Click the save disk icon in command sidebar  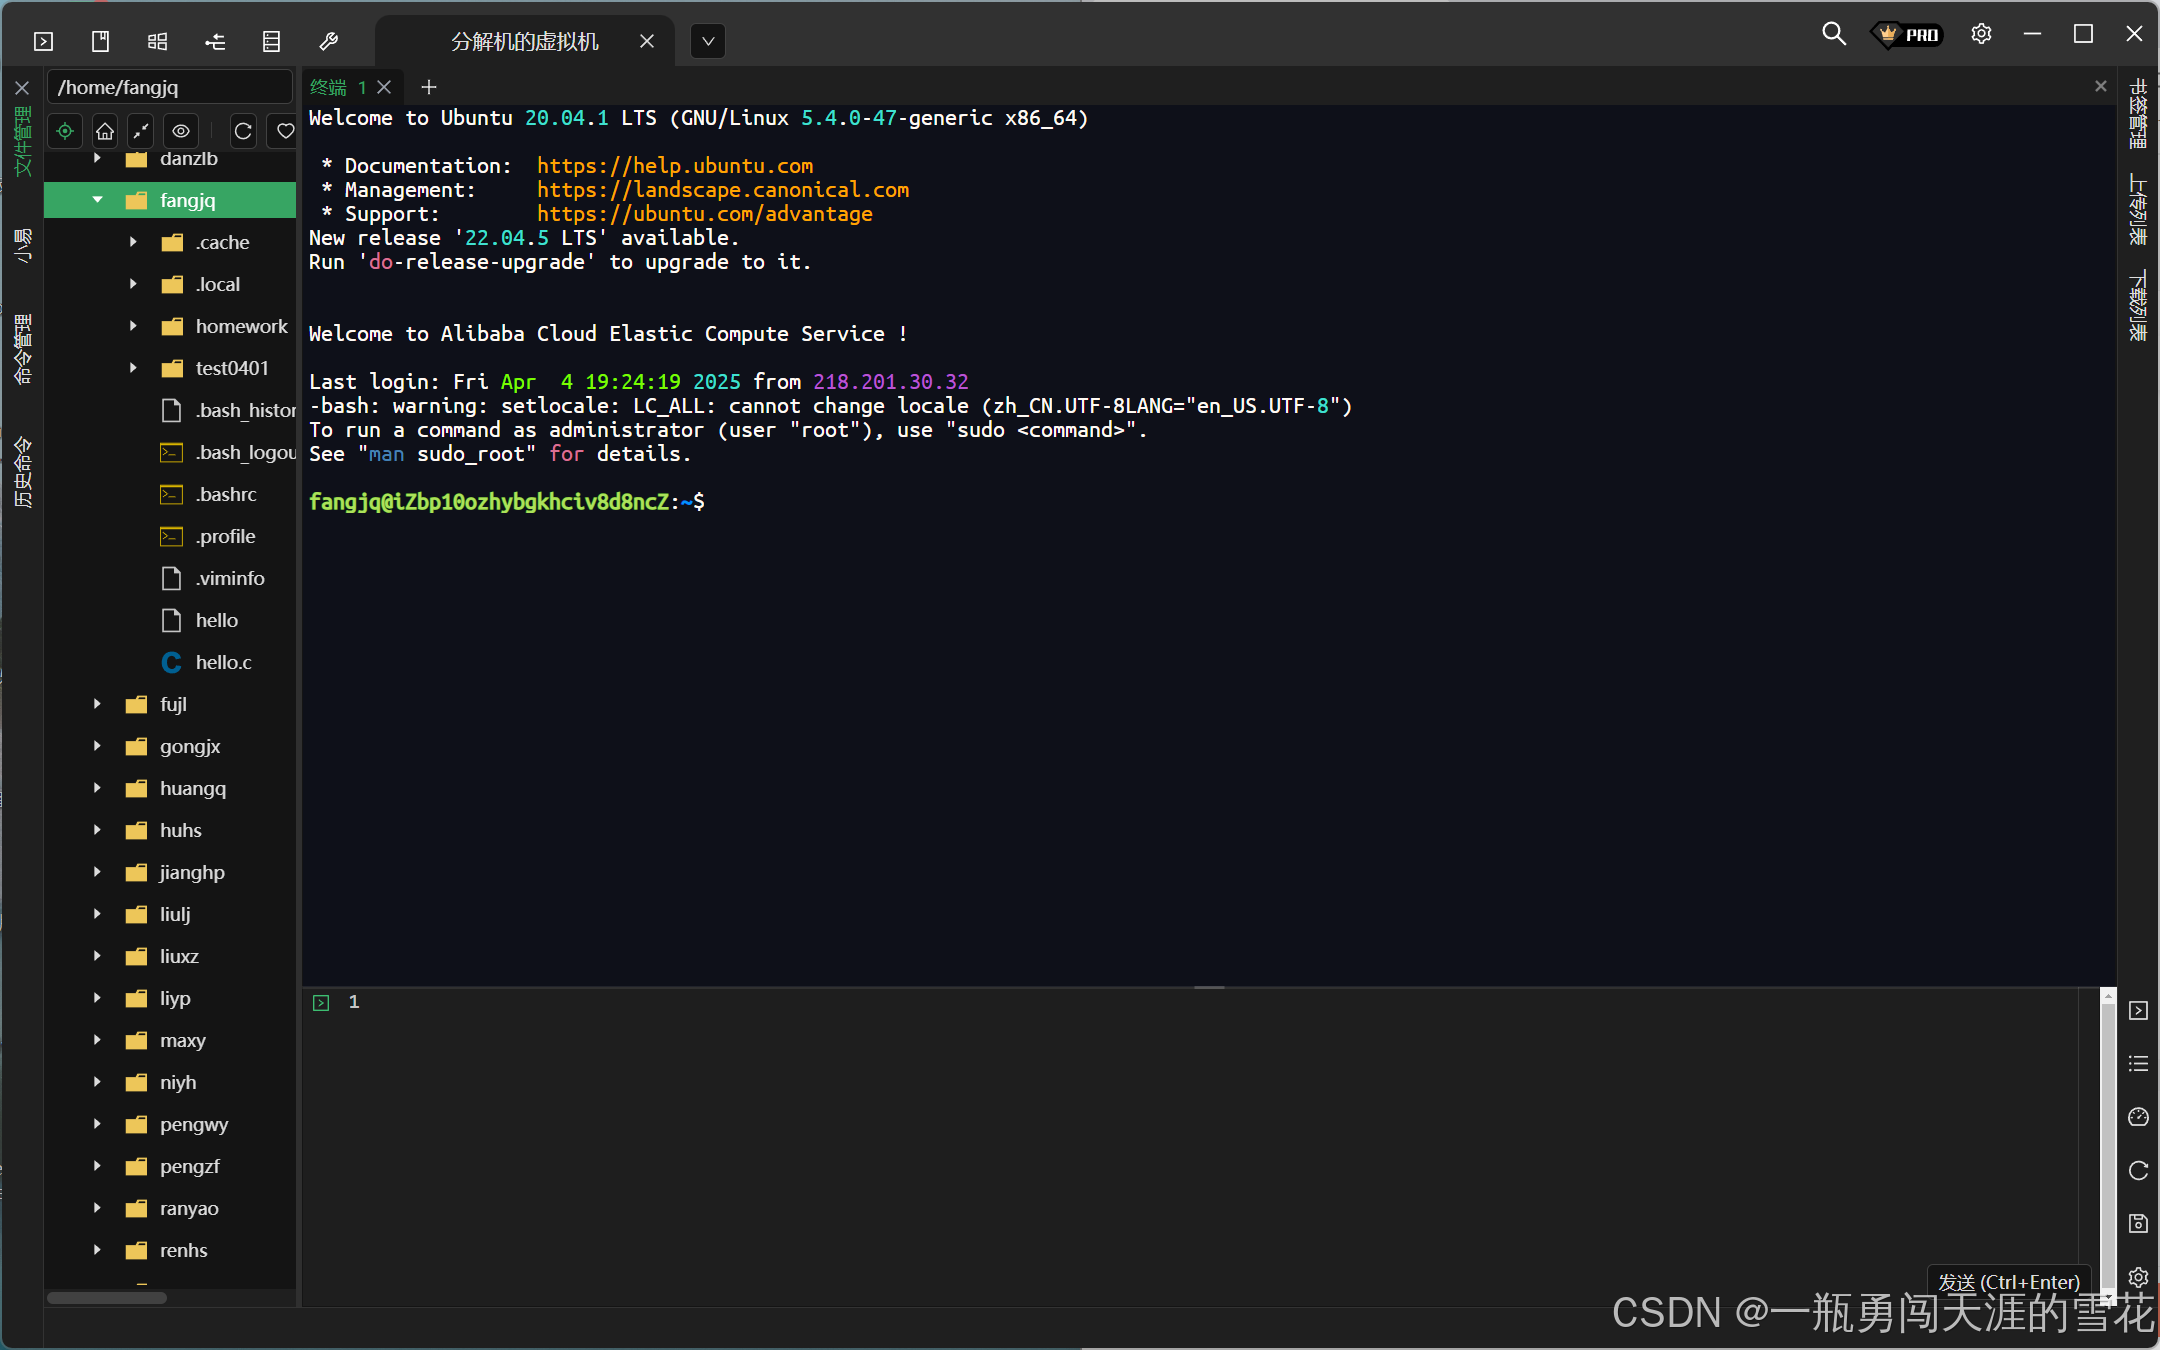(2138, 1223)
